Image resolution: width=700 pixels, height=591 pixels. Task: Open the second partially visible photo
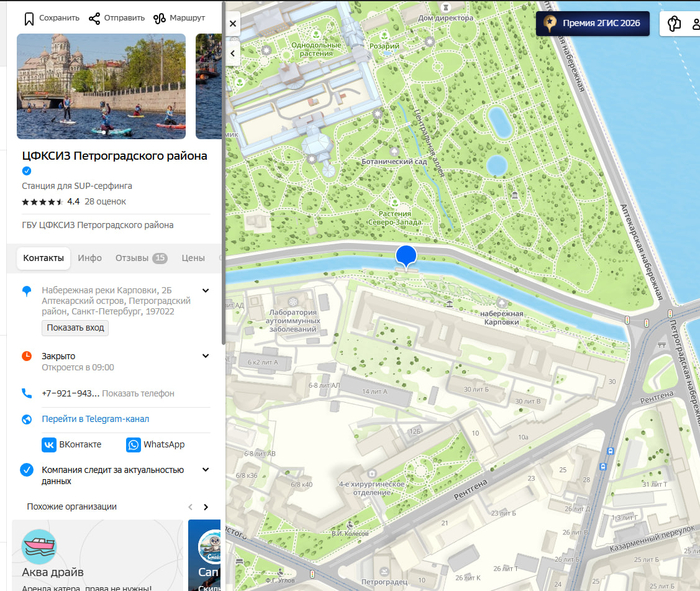(208, 86)
